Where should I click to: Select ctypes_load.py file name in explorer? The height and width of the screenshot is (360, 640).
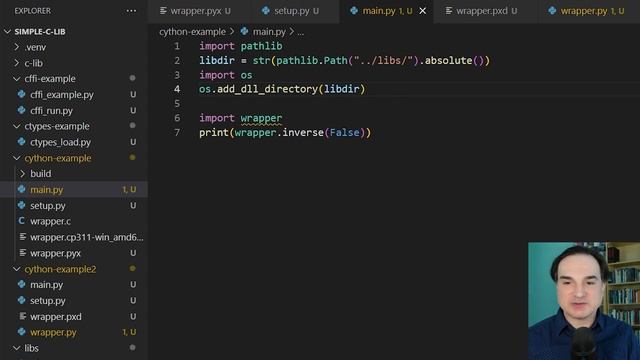click(60, 142)
